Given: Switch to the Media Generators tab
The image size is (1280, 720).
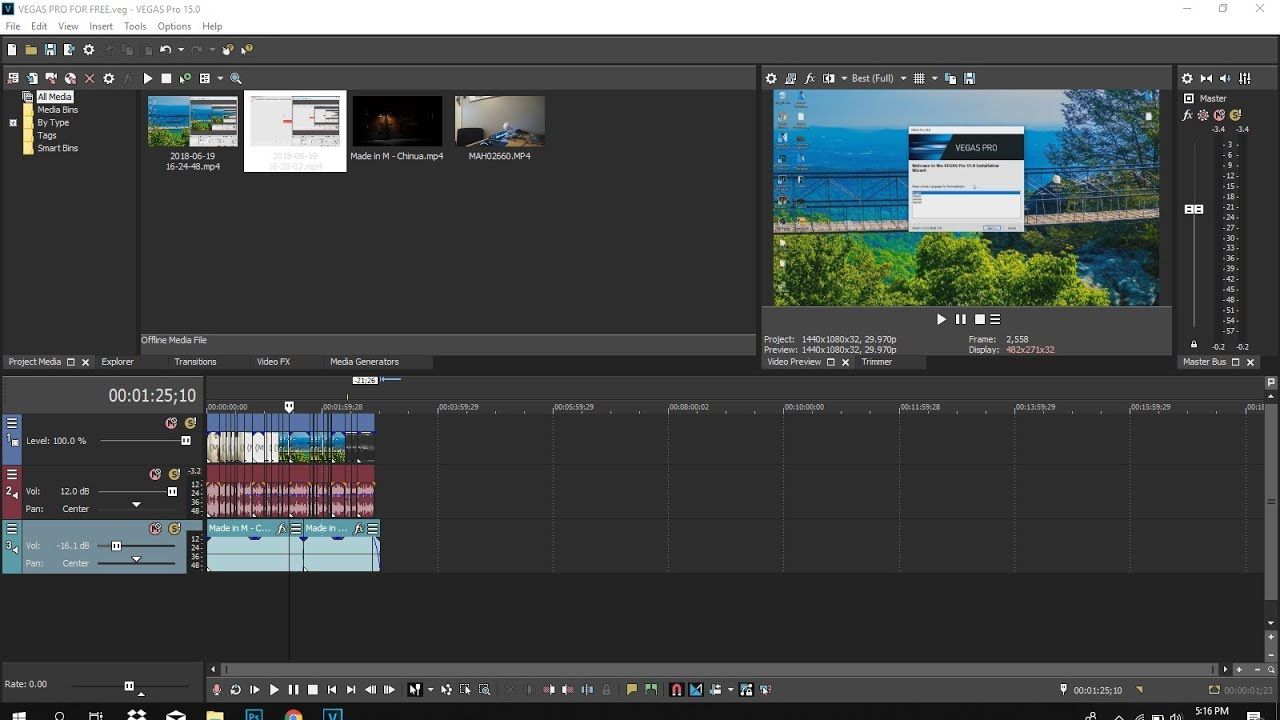Looking at the screenshot, I should click(364, 362).
